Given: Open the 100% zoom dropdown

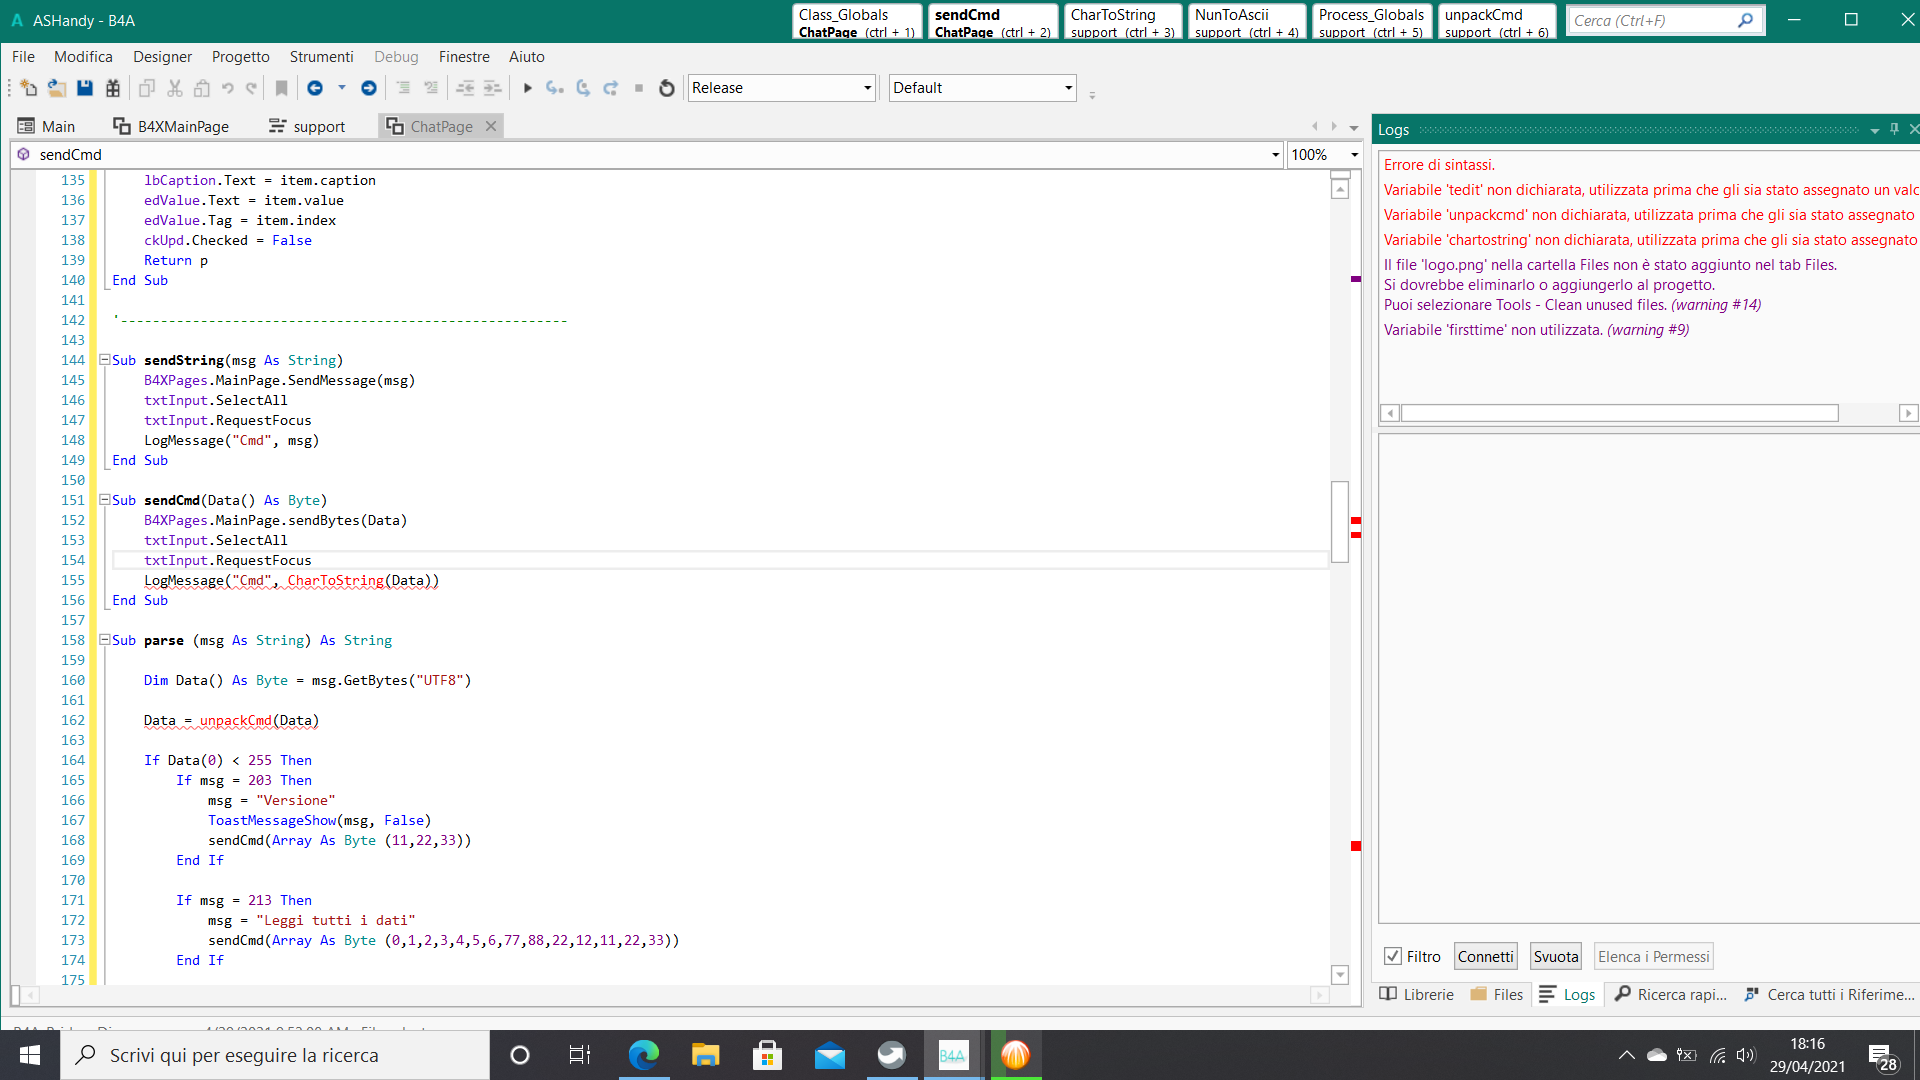Looking at the screenshot, I should tap(1354, 155).
